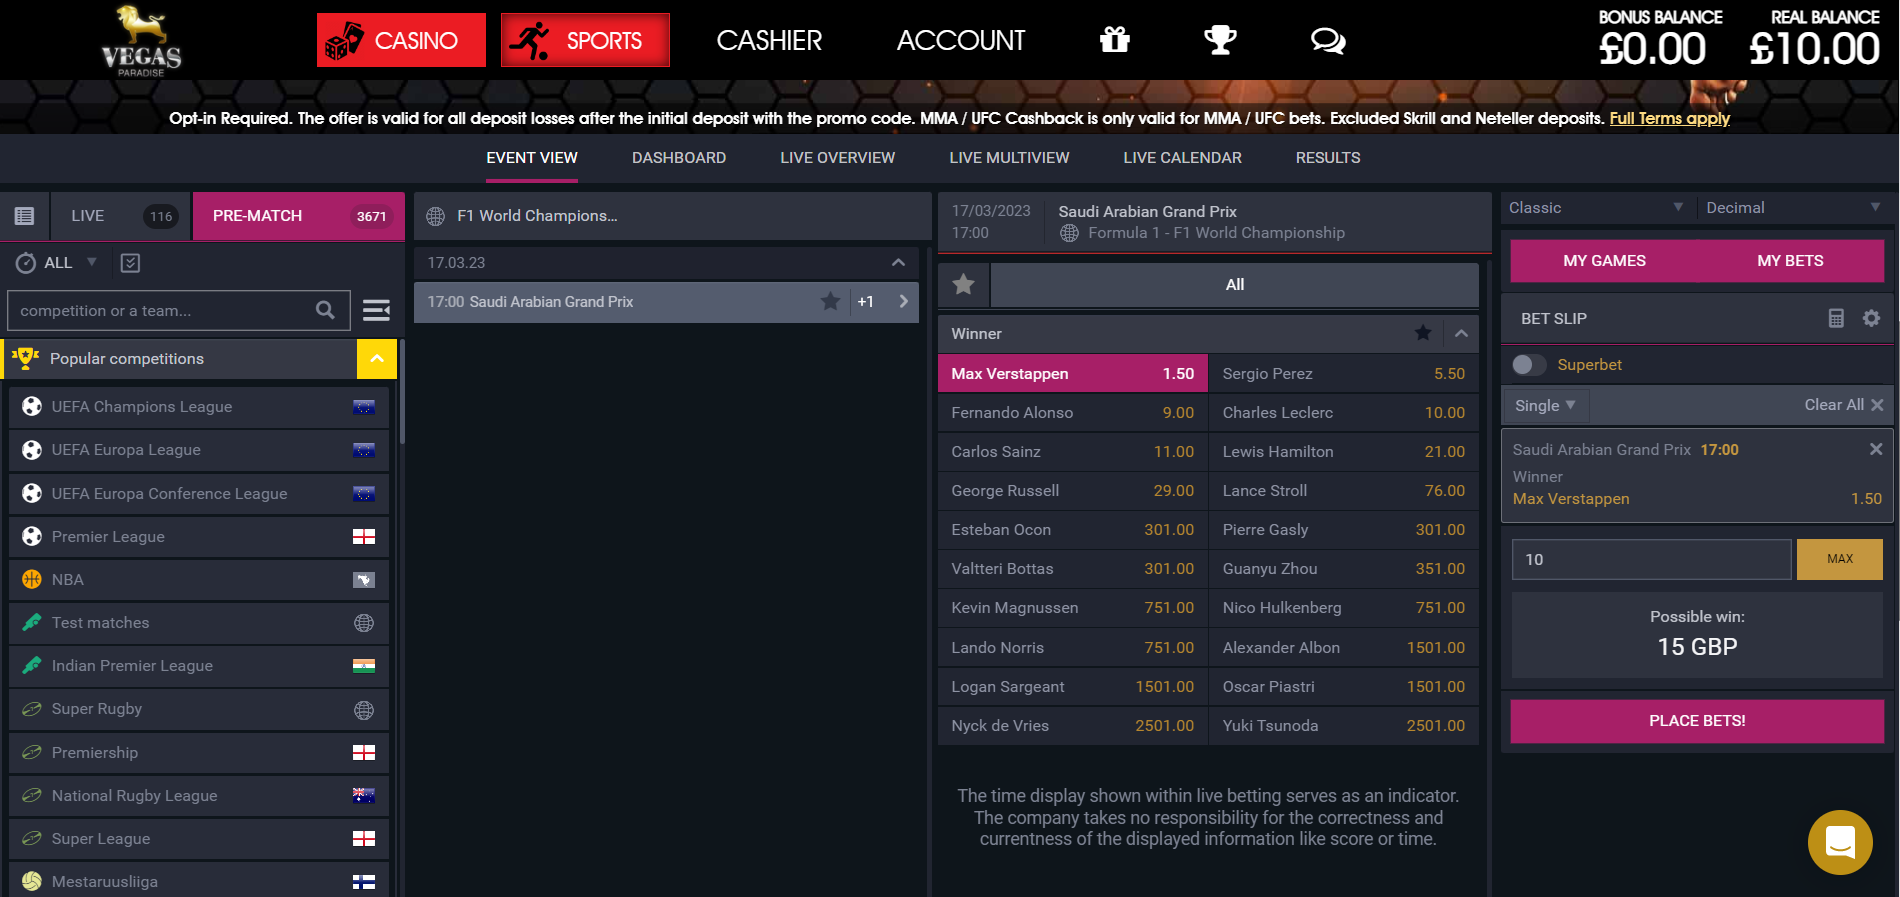Open MY BETS

point(1790,261)
